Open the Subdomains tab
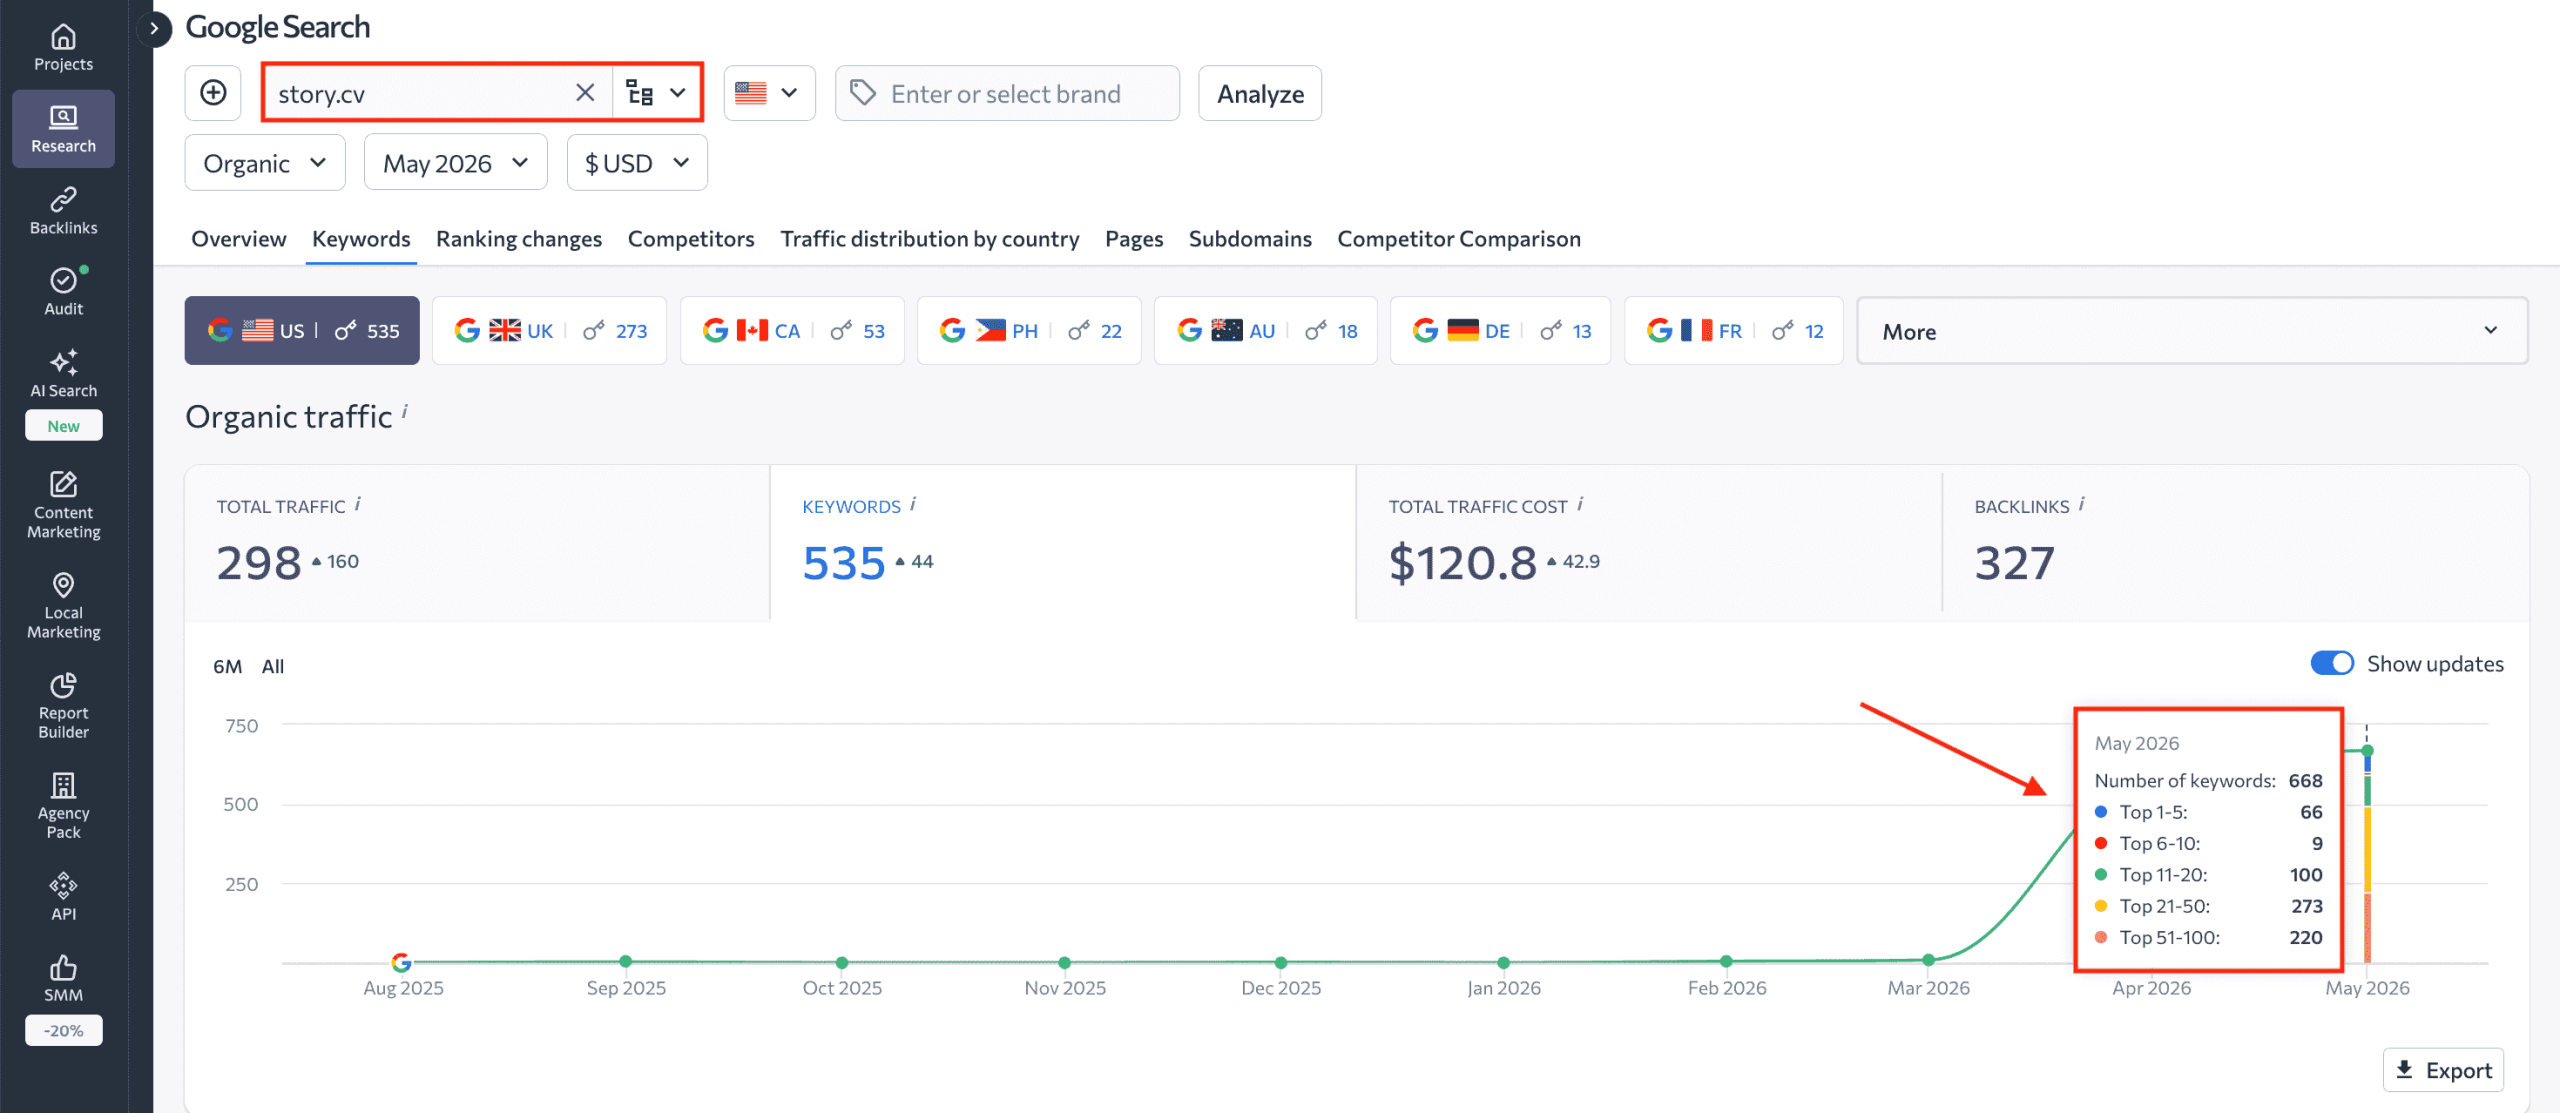Screen dimensions: 2560x1113 [1250, 239]
